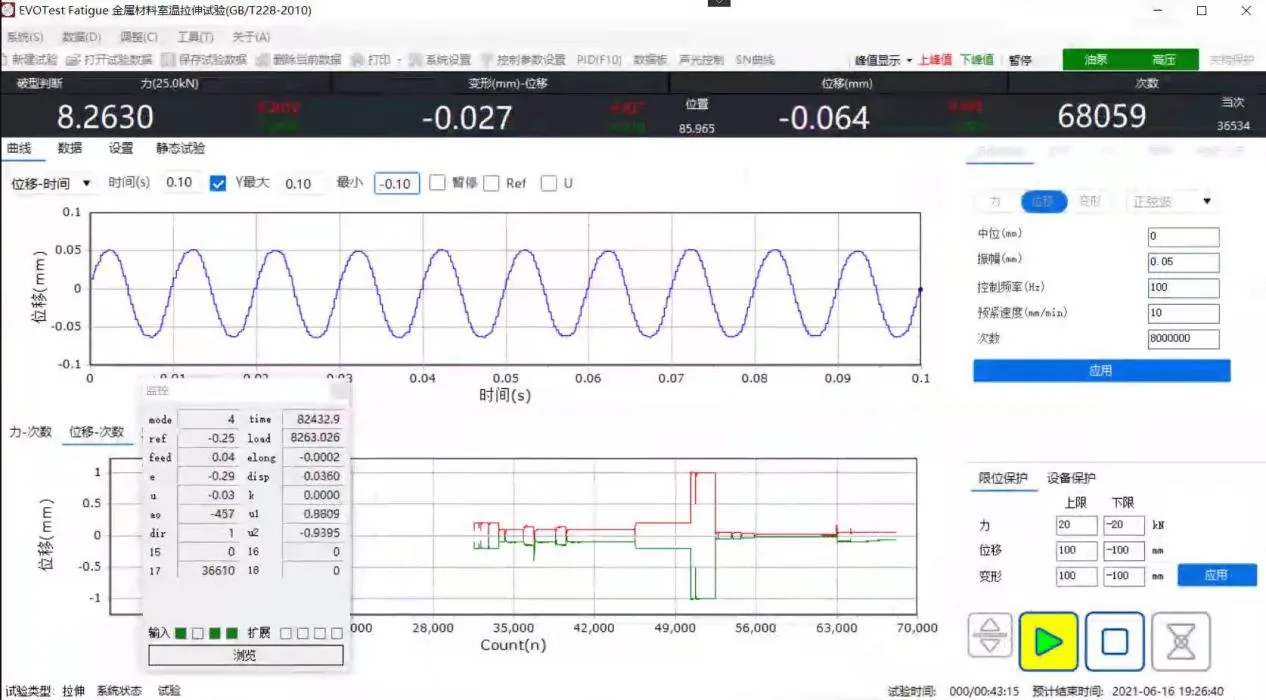Click the 最小 value field showing -0.10
1266x700 pixels.
coord(397,183)
